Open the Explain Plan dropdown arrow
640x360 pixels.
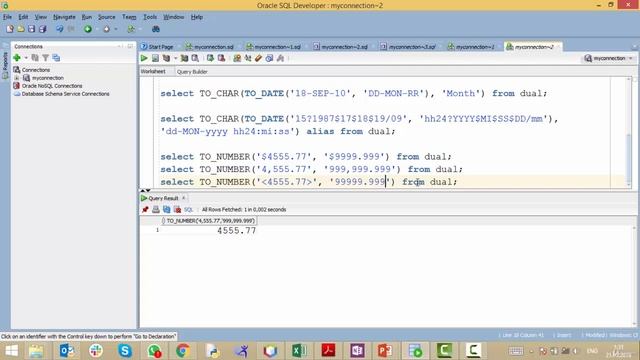(x=175, y=58)
